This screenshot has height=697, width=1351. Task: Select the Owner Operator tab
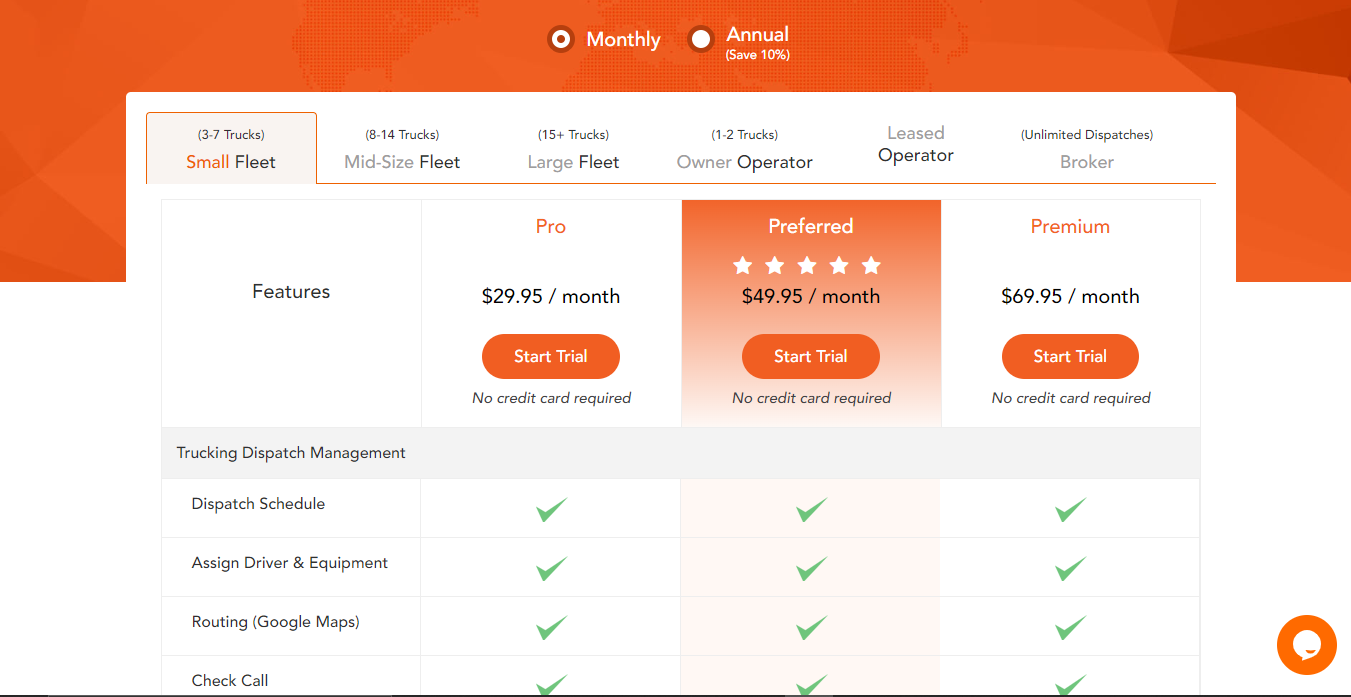(744, 150)
